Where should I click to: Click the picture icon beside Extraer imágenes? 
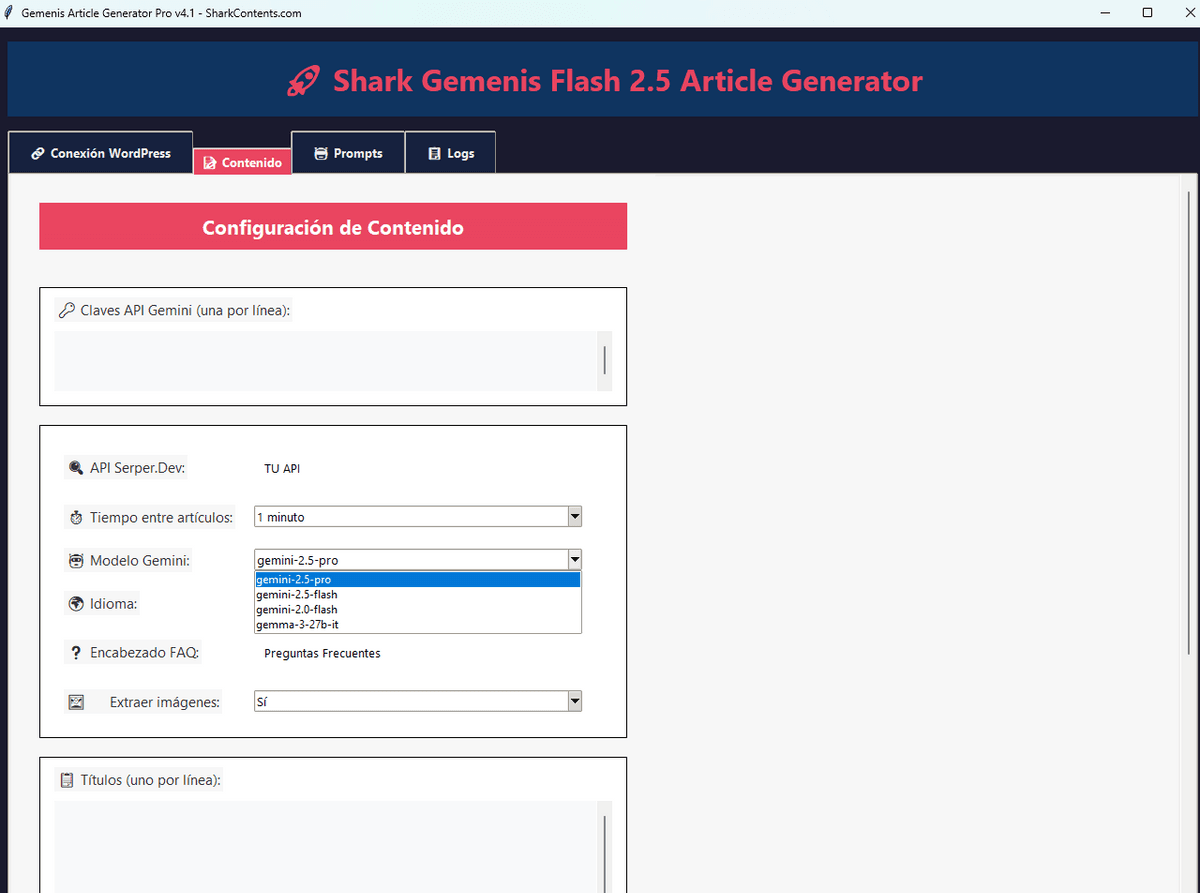pos(76,702)
